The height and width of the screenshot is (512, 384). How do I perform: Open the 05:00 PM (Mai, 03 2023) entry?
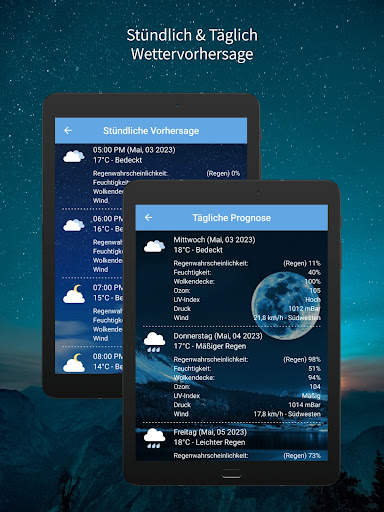[x=134, y=150]
